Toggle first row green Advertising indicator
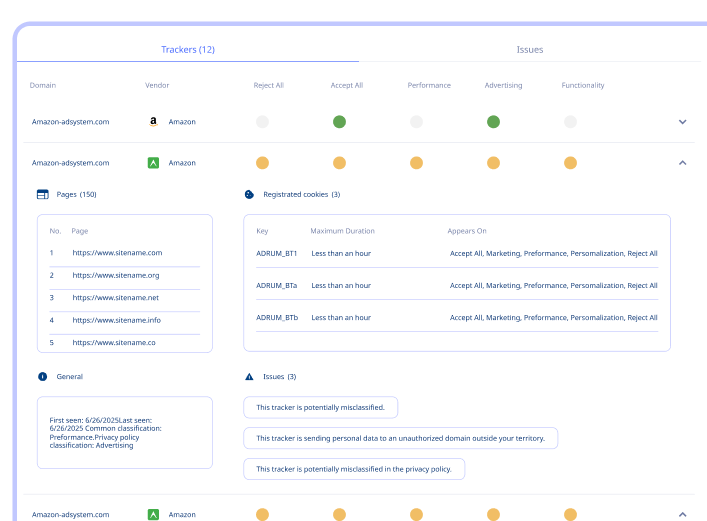The image size is (707, 521). [493, 122]
